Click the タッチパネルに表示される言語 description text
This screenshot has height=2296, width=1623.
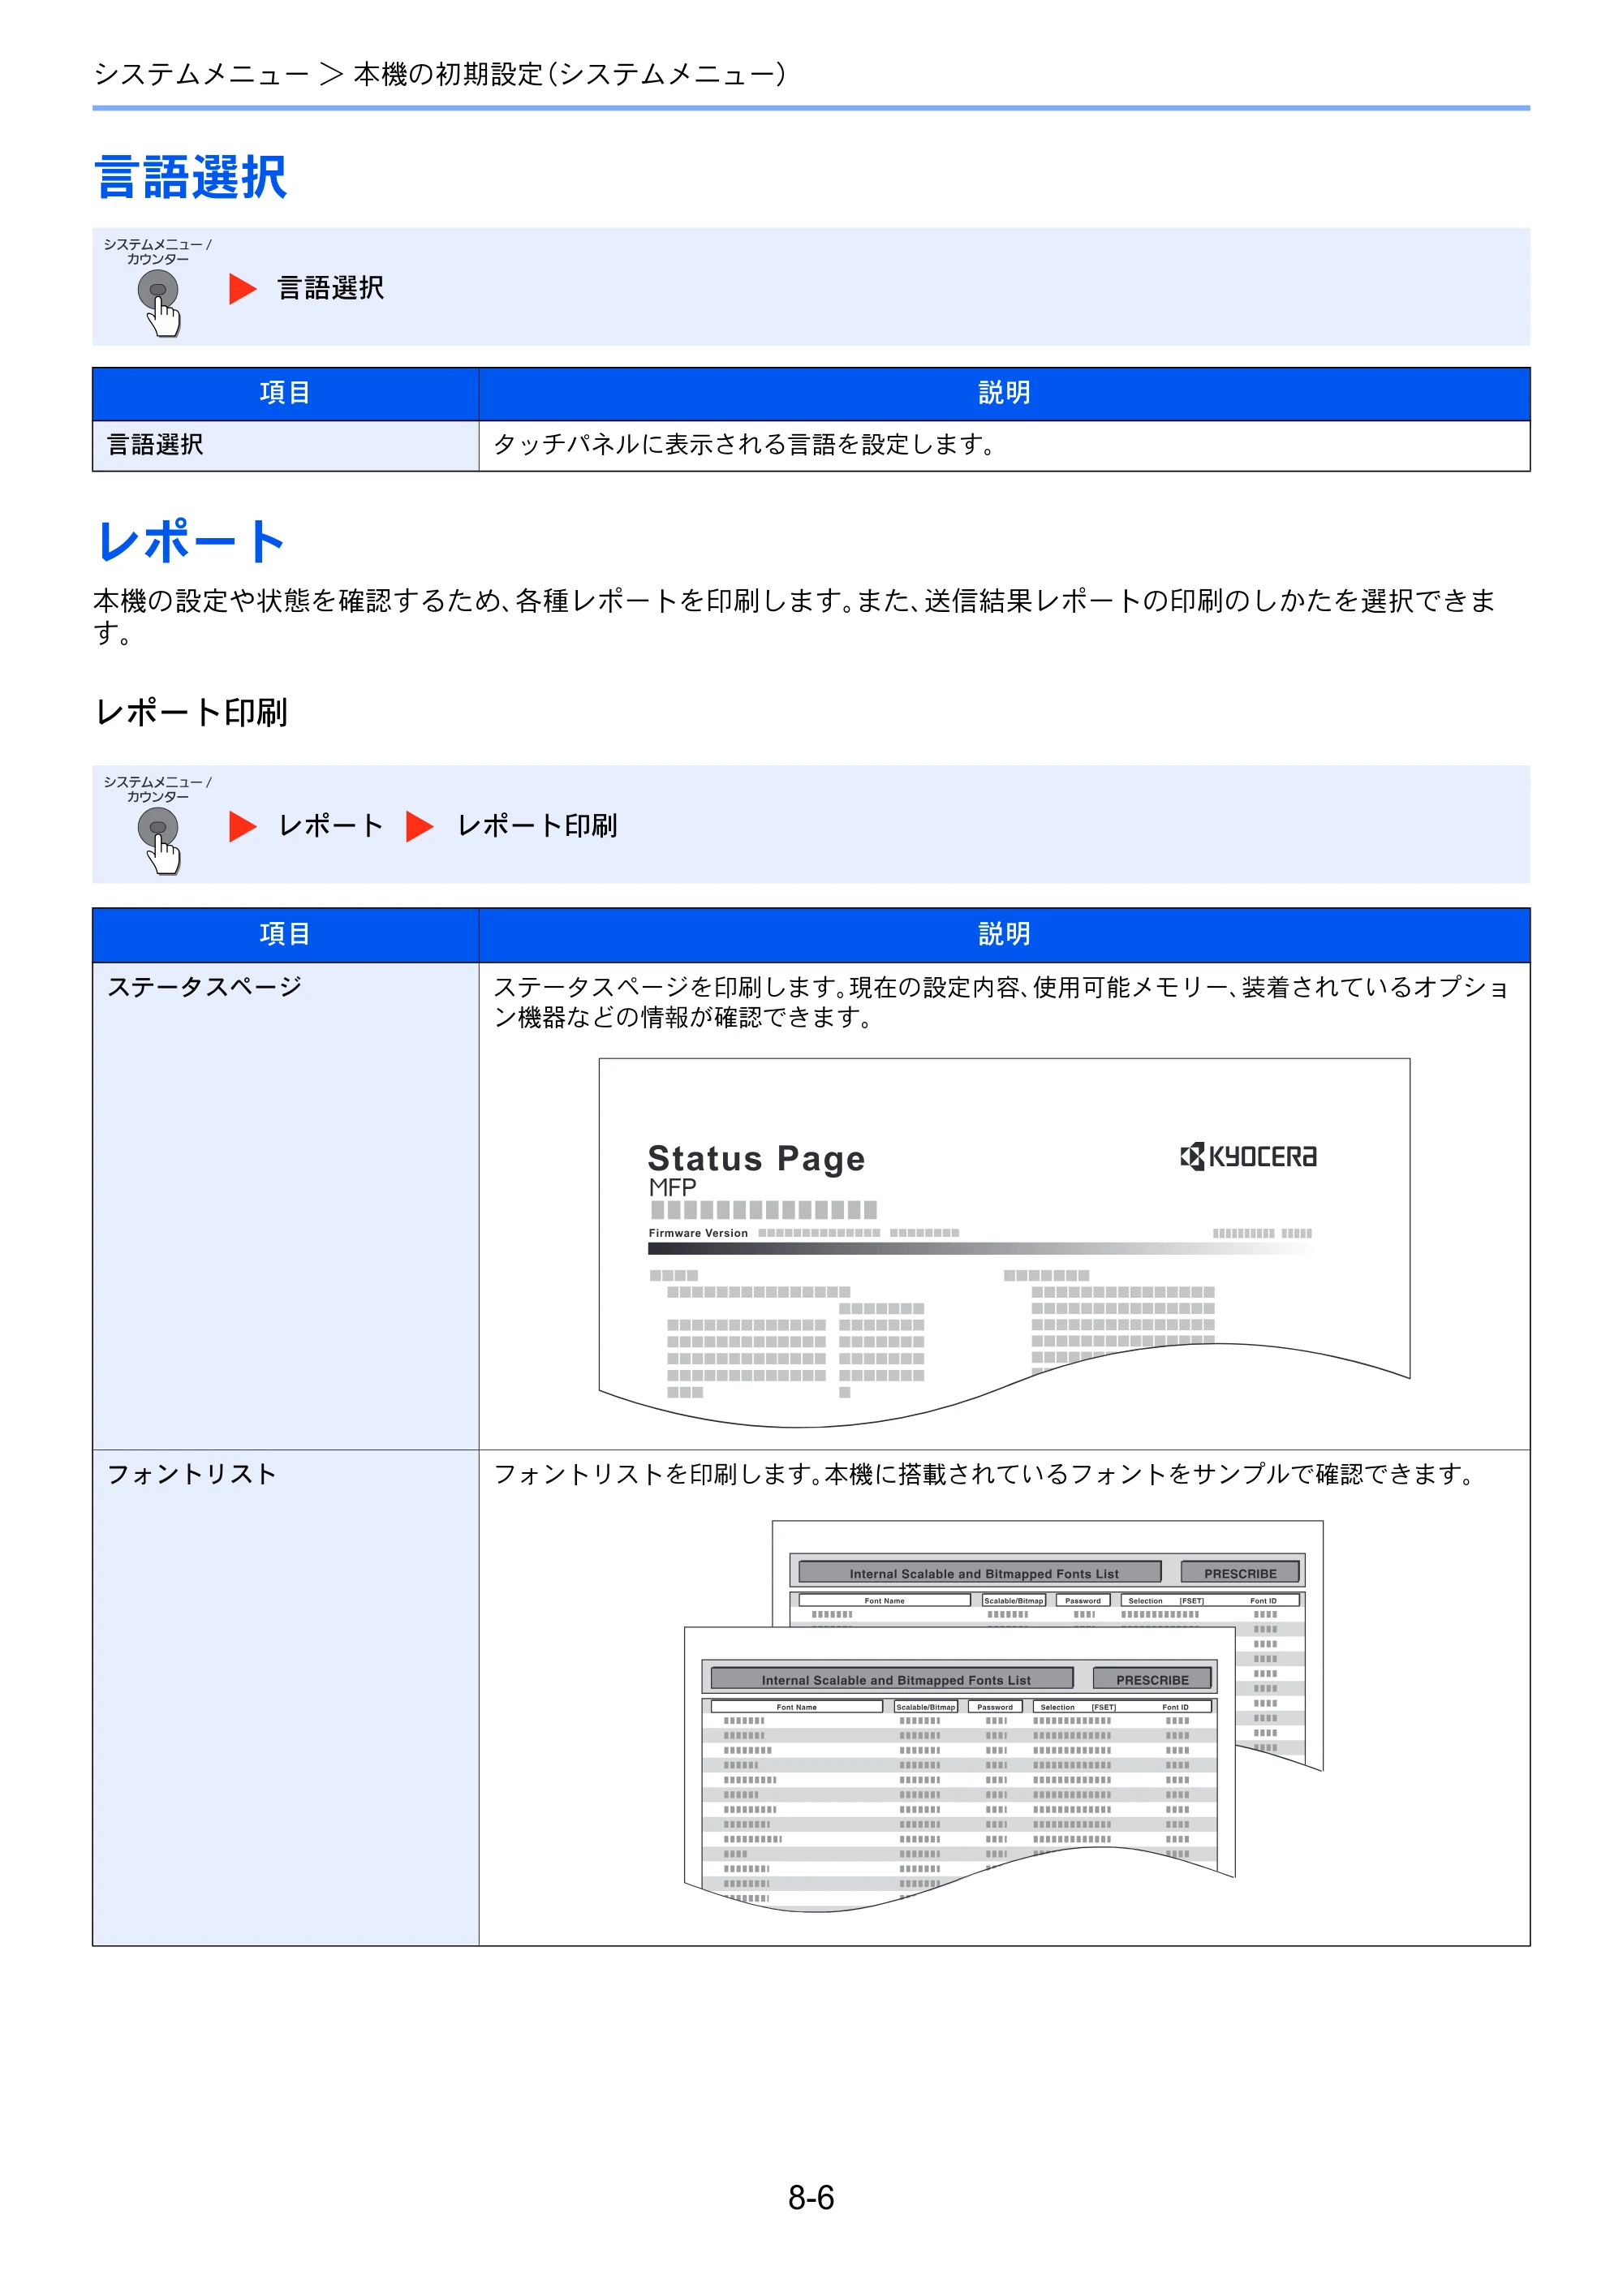744,445
